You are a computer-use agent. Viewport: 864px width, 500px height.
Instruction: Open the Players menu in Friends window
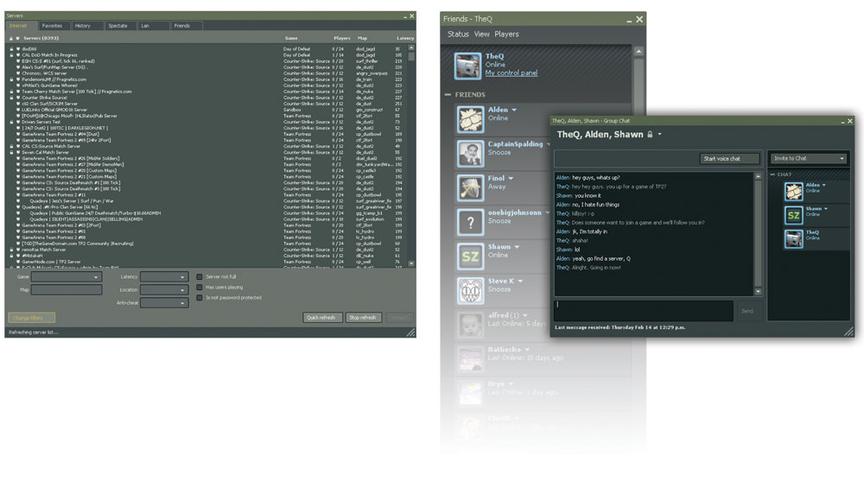[x=506, y=34]
